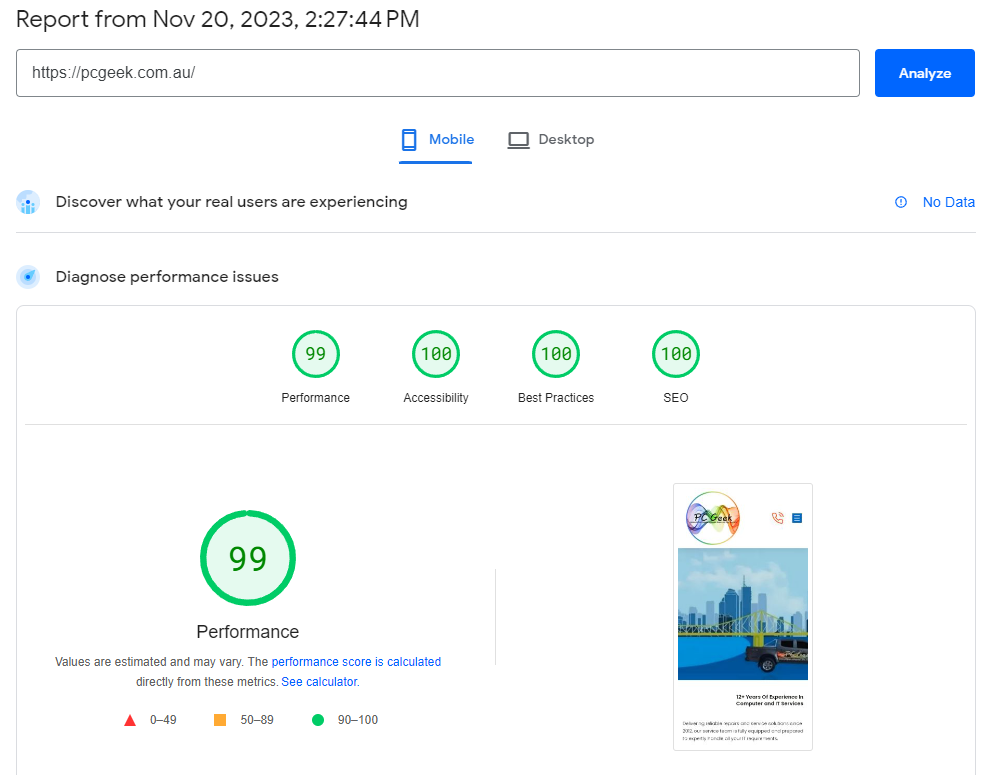Image resolution: width=982 pixels, height=775 pixels.
Task: Click the real users experience icon
Action: tap(28, 203)
